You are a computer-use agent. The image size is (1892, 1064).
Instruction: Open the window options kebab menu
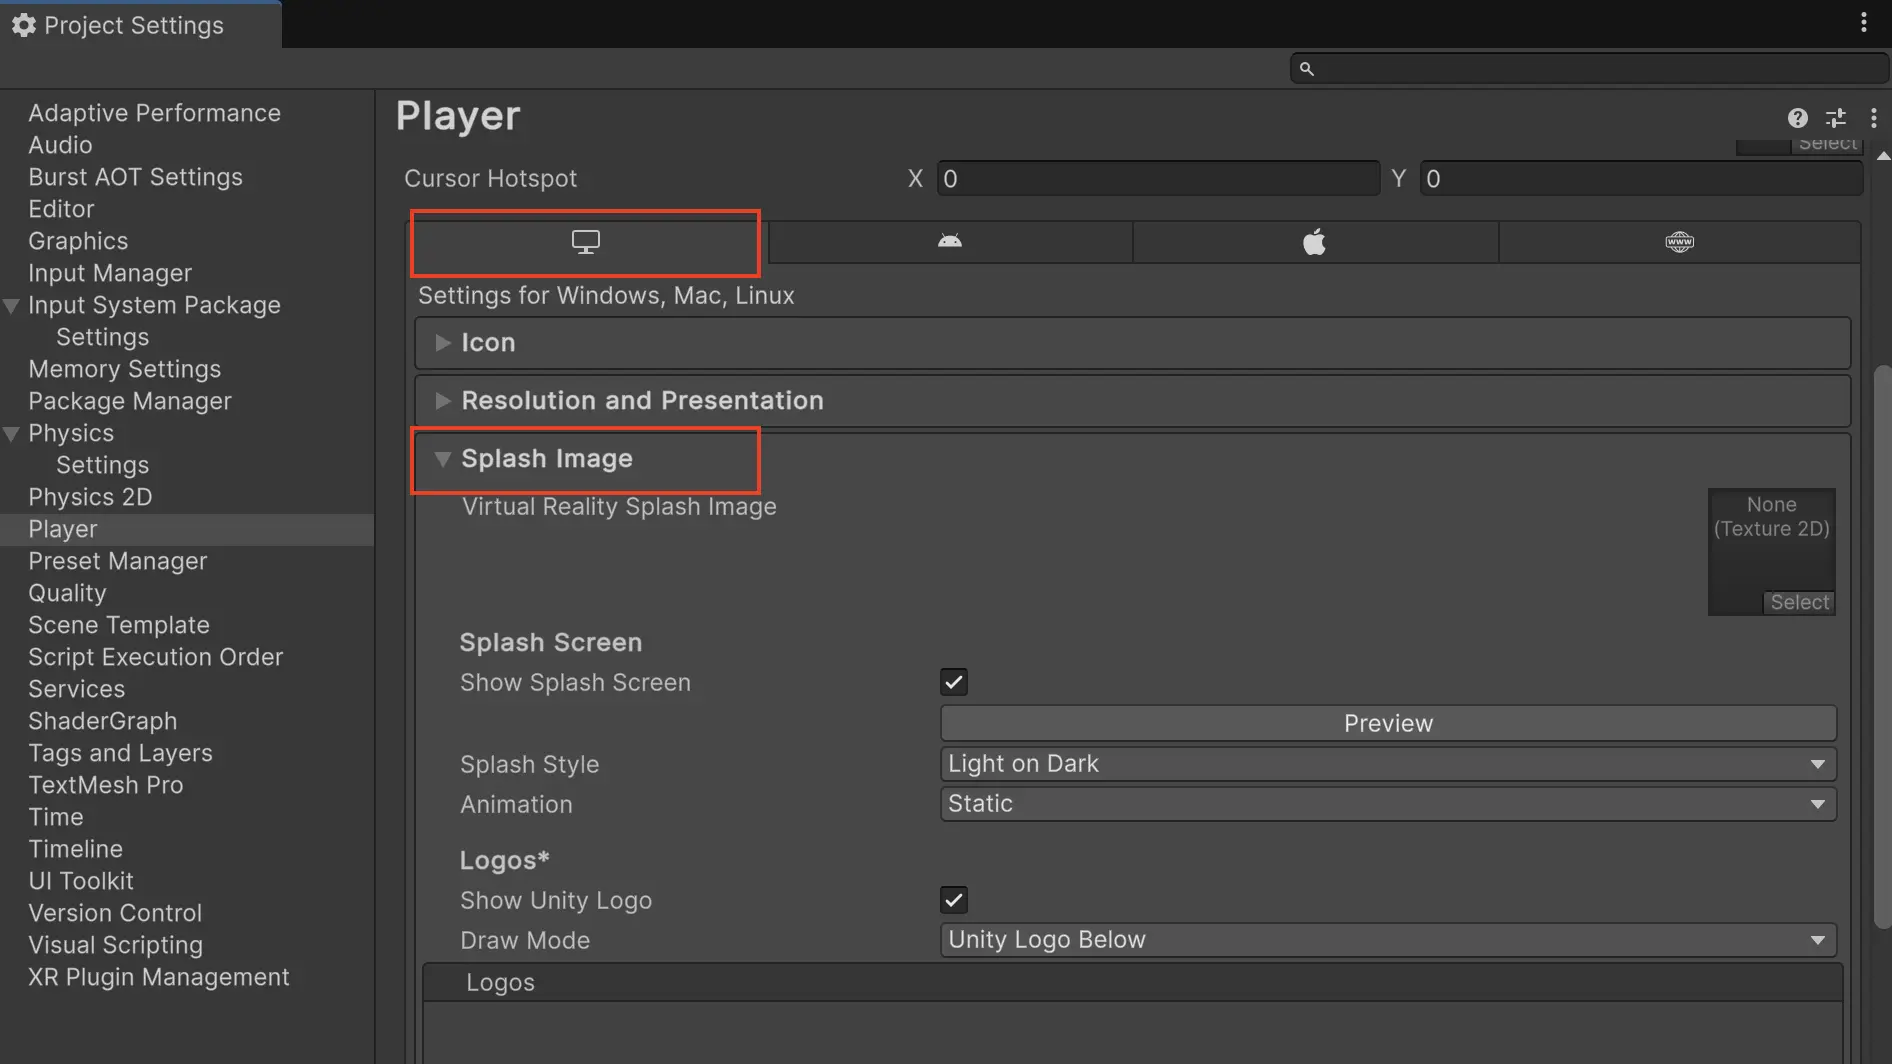pyautogui.click(x=1864, y=23)
